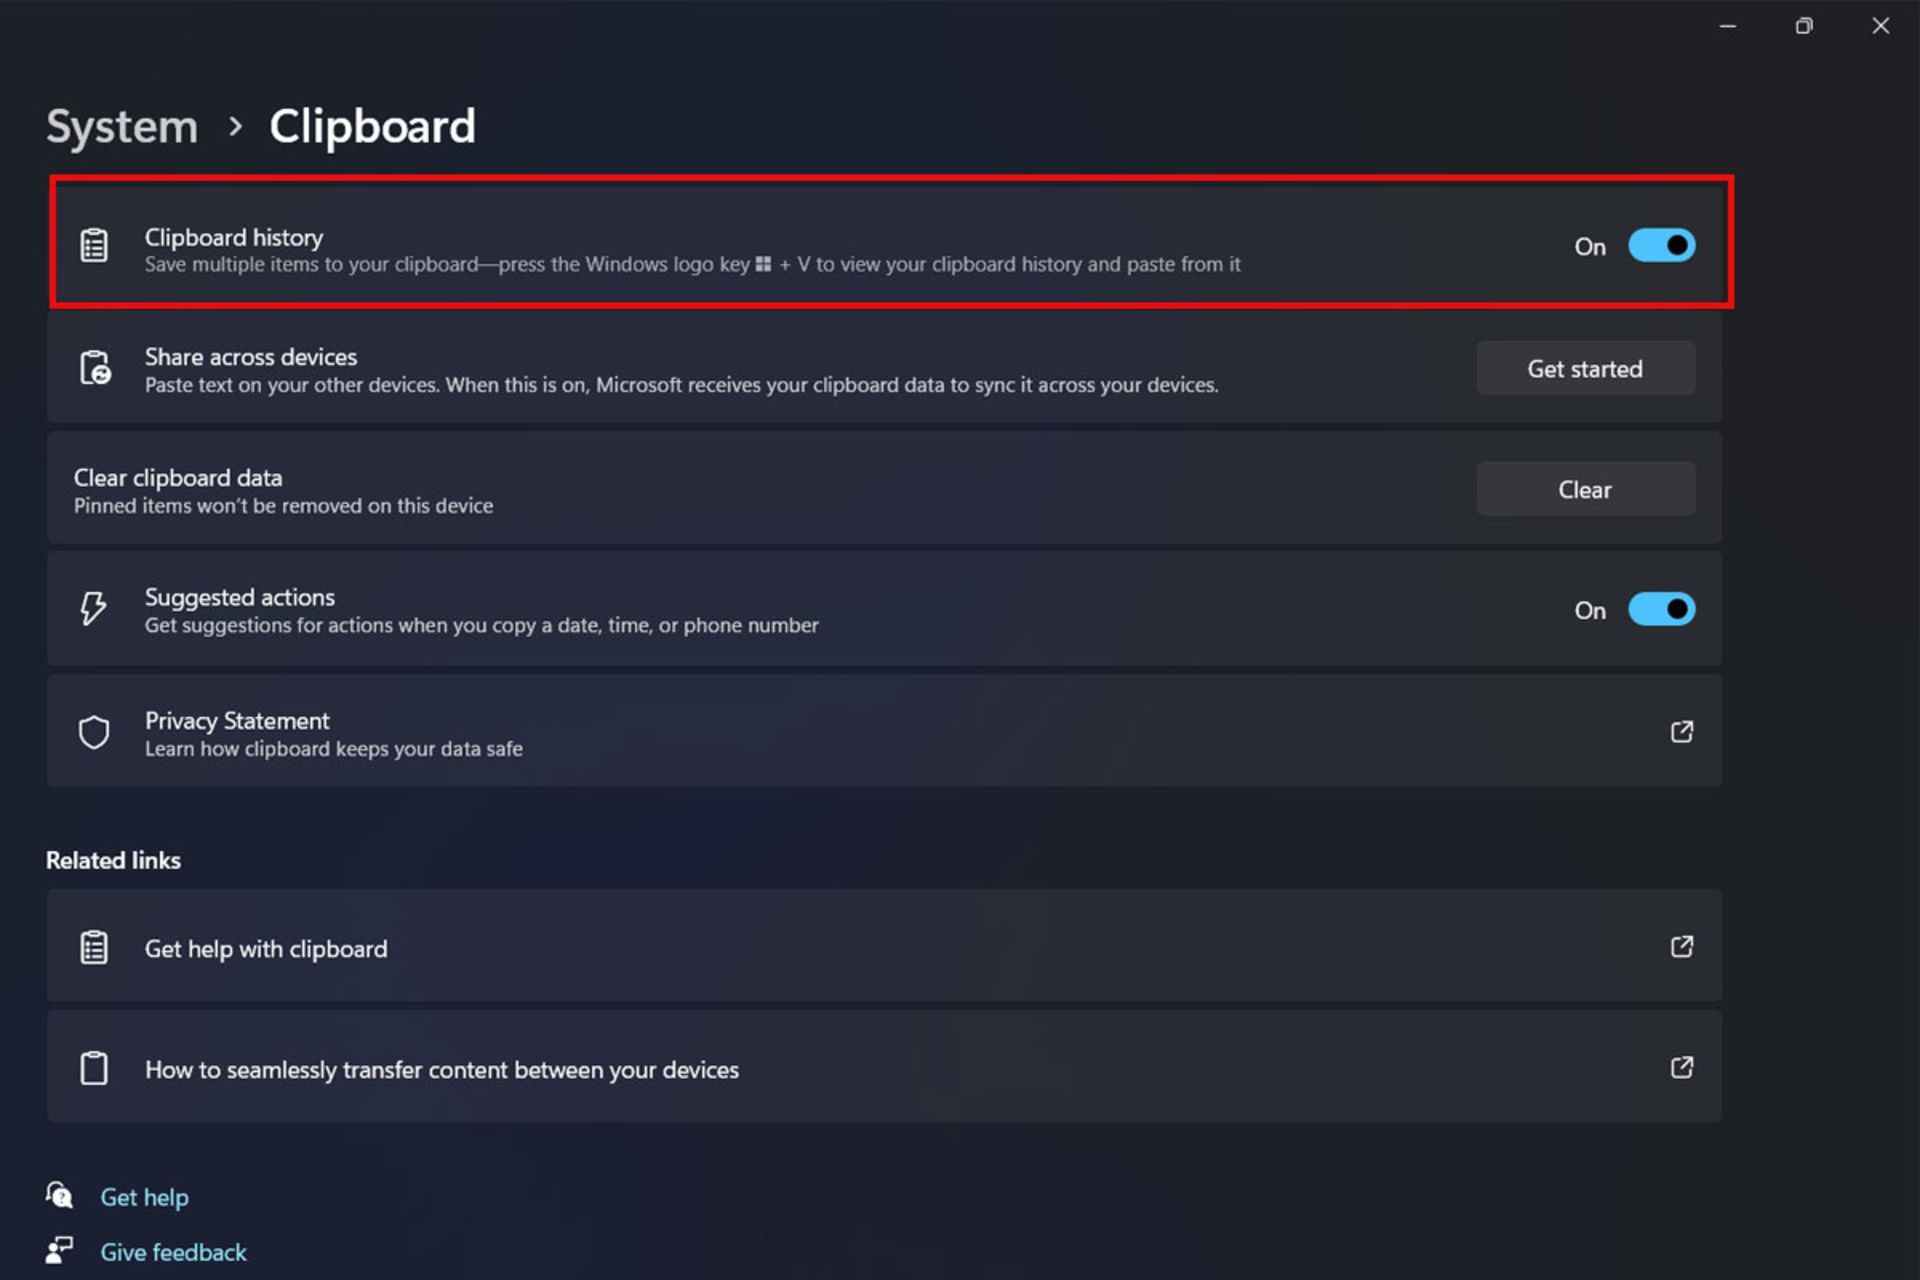This screenshot has width=1920, height=1280.
Task: Click the Share across devices sync icon
Action: coord(95,368)
